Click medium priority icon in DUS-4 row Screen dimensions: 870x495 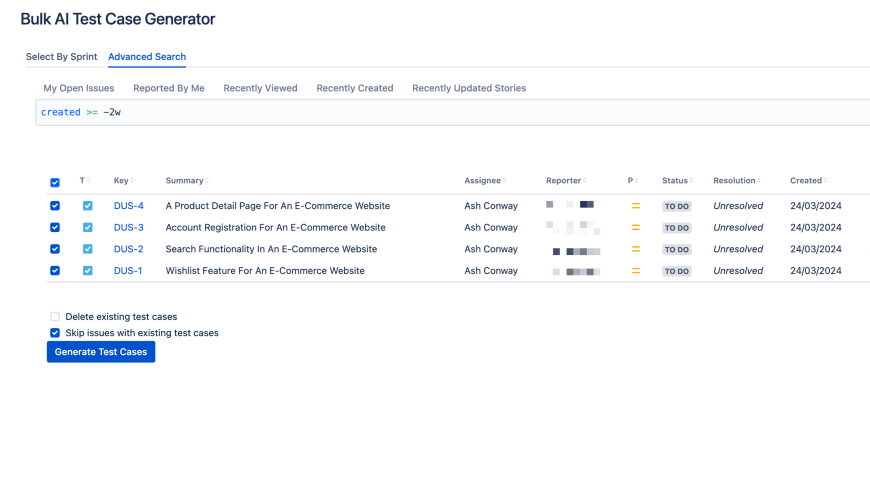click(x=635, y=206)
